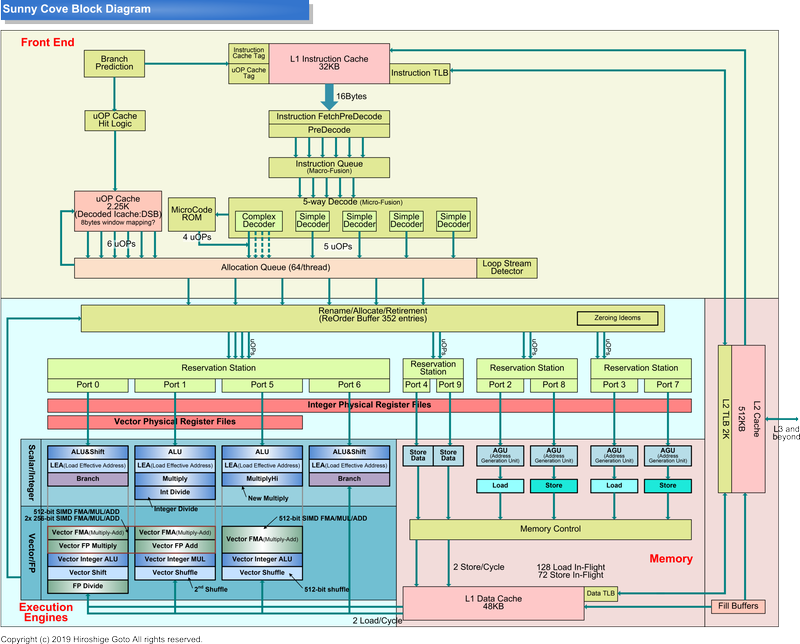800x644 pixels.
Task: Select the Port 9 box
Action: point(449,385)
